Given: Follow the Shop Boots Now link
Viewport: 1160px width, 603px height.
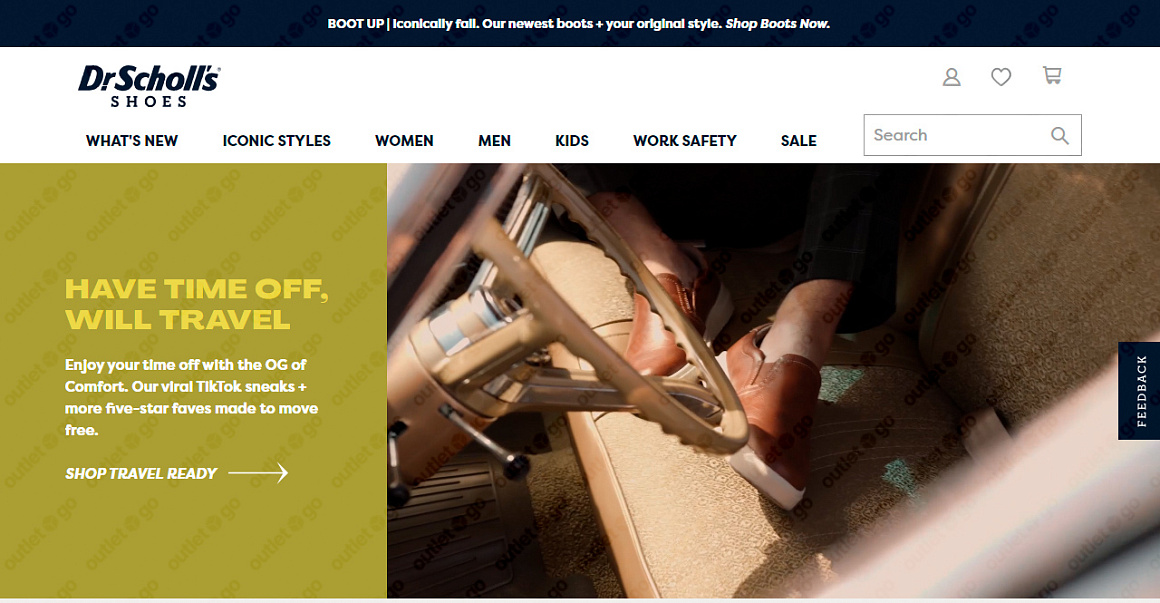Looking at the screenshot, I should 778,24.
